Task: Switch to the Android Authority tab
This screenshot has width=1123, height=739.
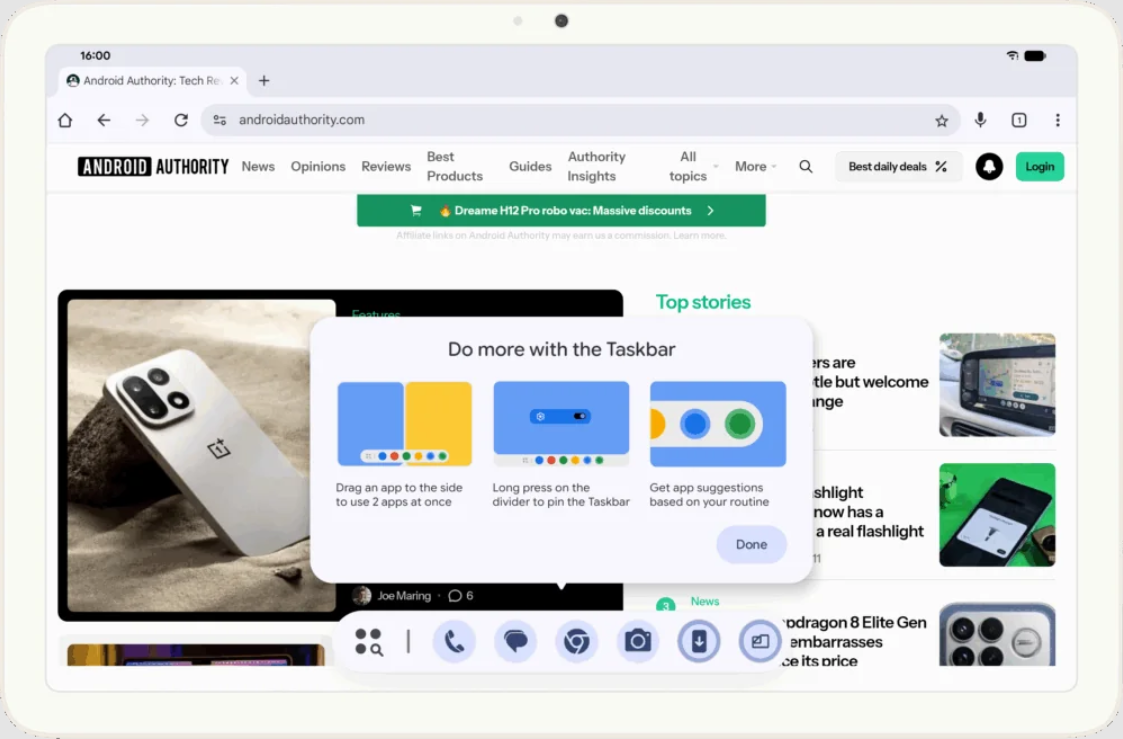Action: 150,81
